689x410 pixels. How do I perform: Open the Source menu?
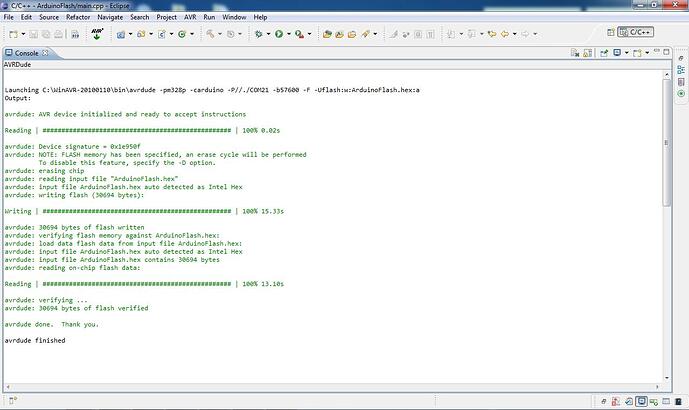[49, 17]
